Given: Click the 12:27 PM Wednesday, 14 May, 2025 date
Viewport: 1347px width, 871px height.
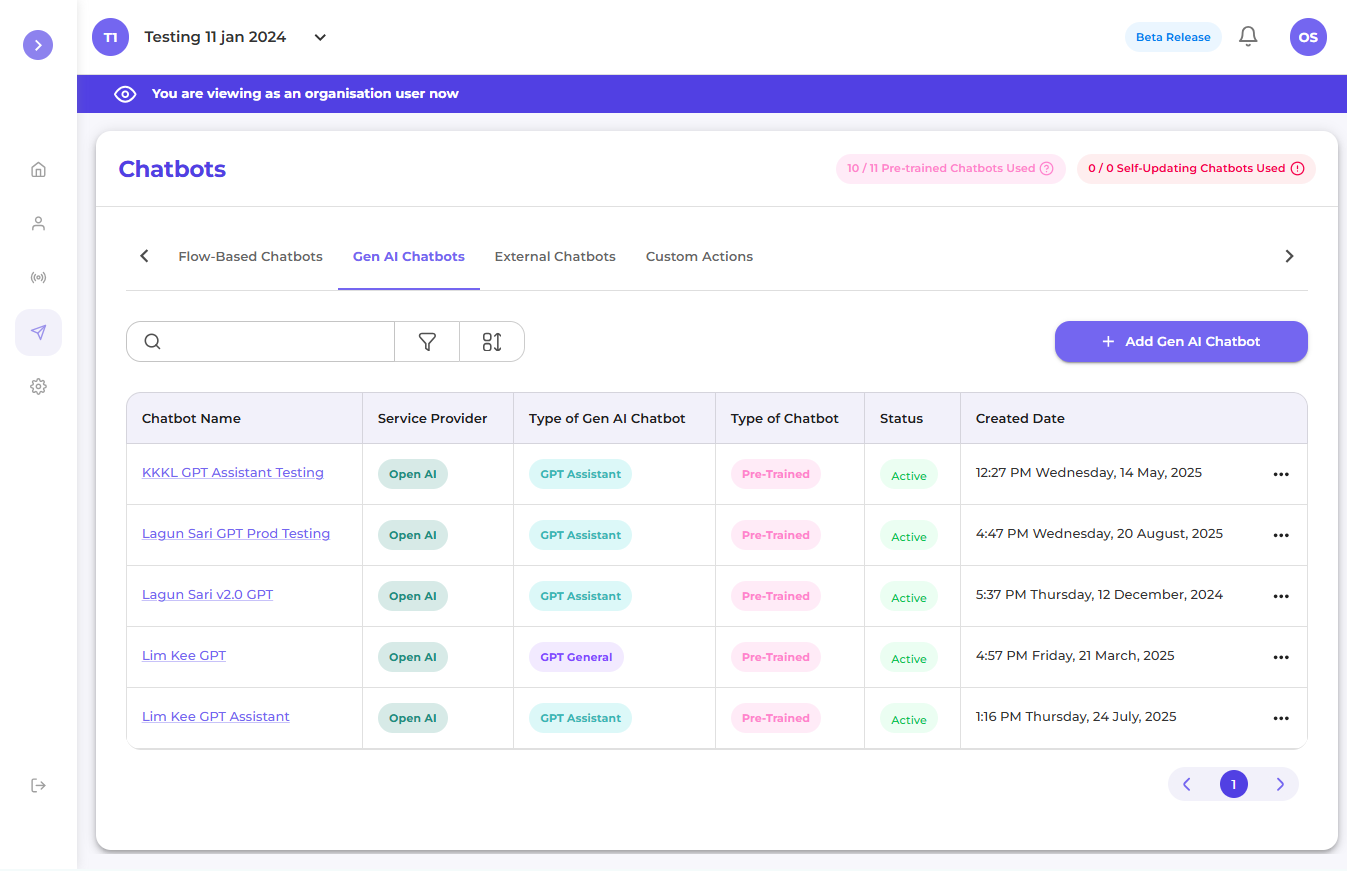Looking at the screenshot, I should [x=1089, y=472].
